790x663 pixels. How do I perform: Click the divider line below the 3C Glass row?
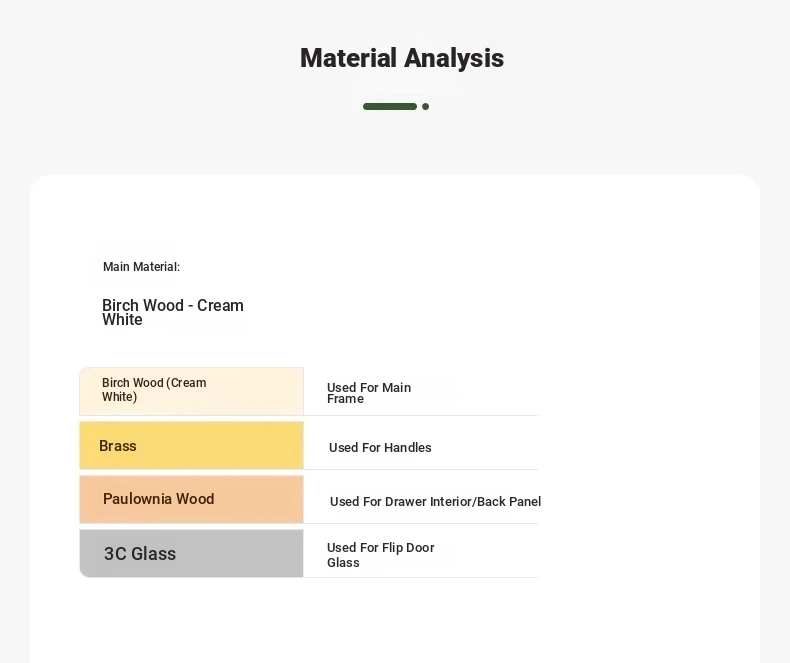point(421,577)
